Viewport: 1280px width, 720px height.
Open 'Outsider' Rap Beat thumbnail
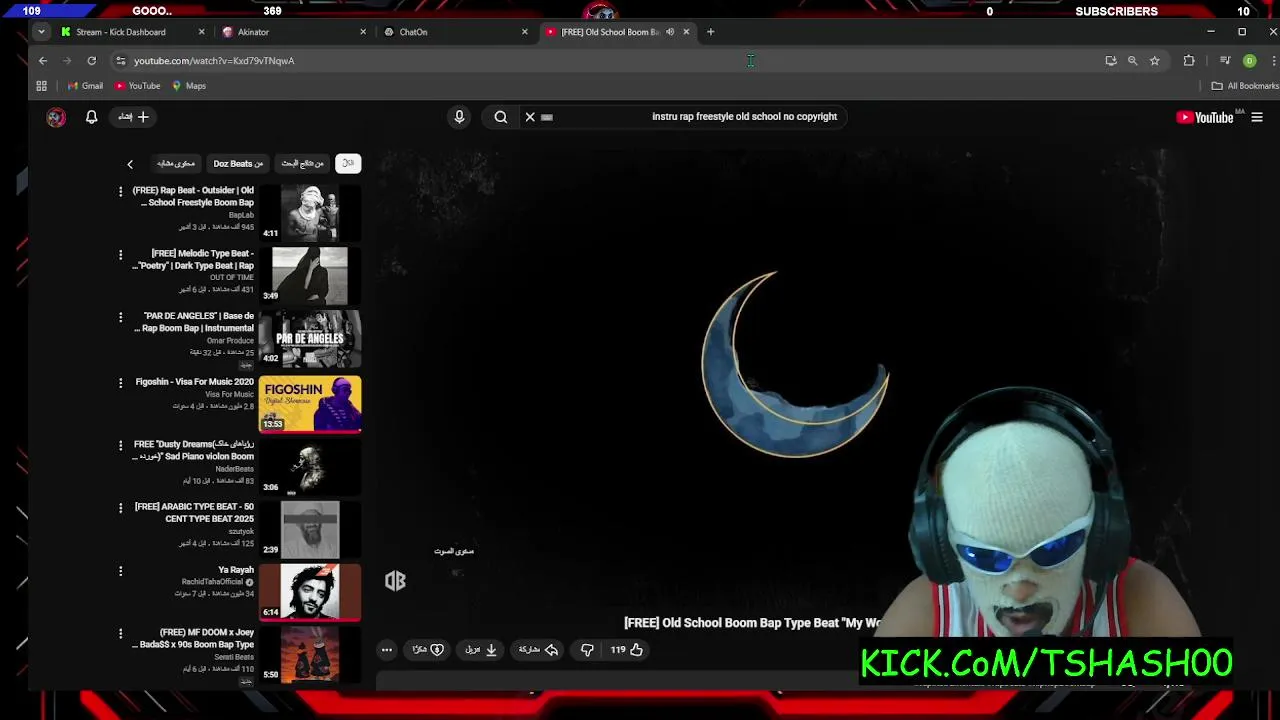[x=310, y=212]
